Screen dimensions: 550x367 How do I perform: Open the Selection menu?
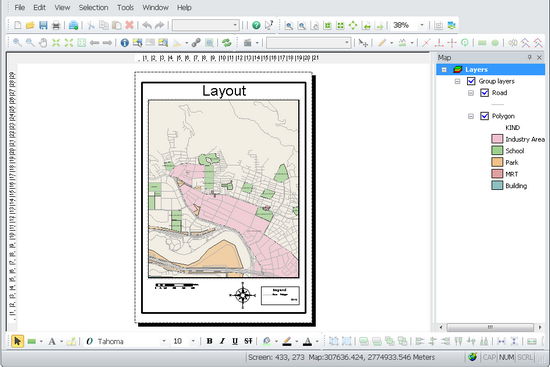(93, 7)
